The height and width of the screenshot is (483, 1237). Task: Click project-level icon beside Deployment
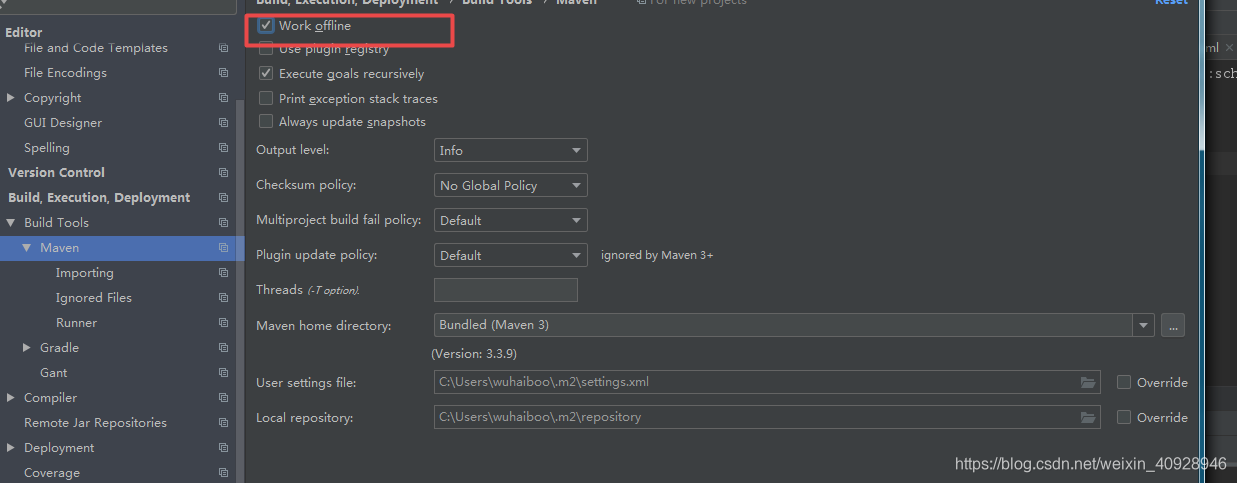point(223,448)
